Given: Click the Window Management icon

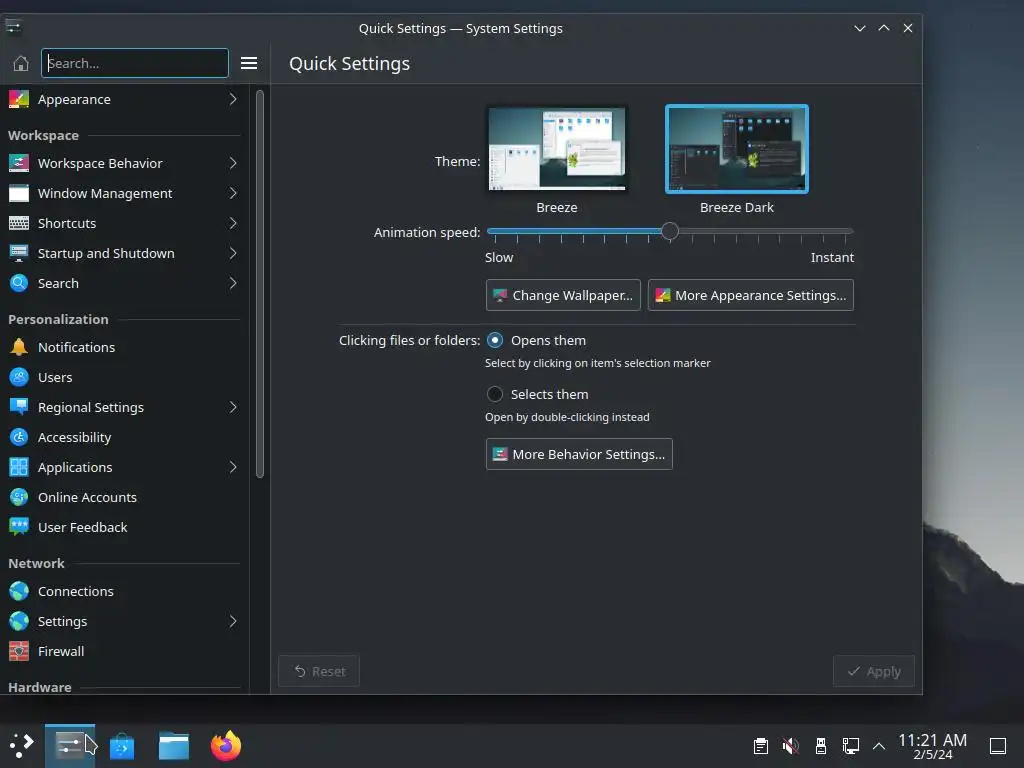Looking at the screenshot, I should tap(19, 193).
